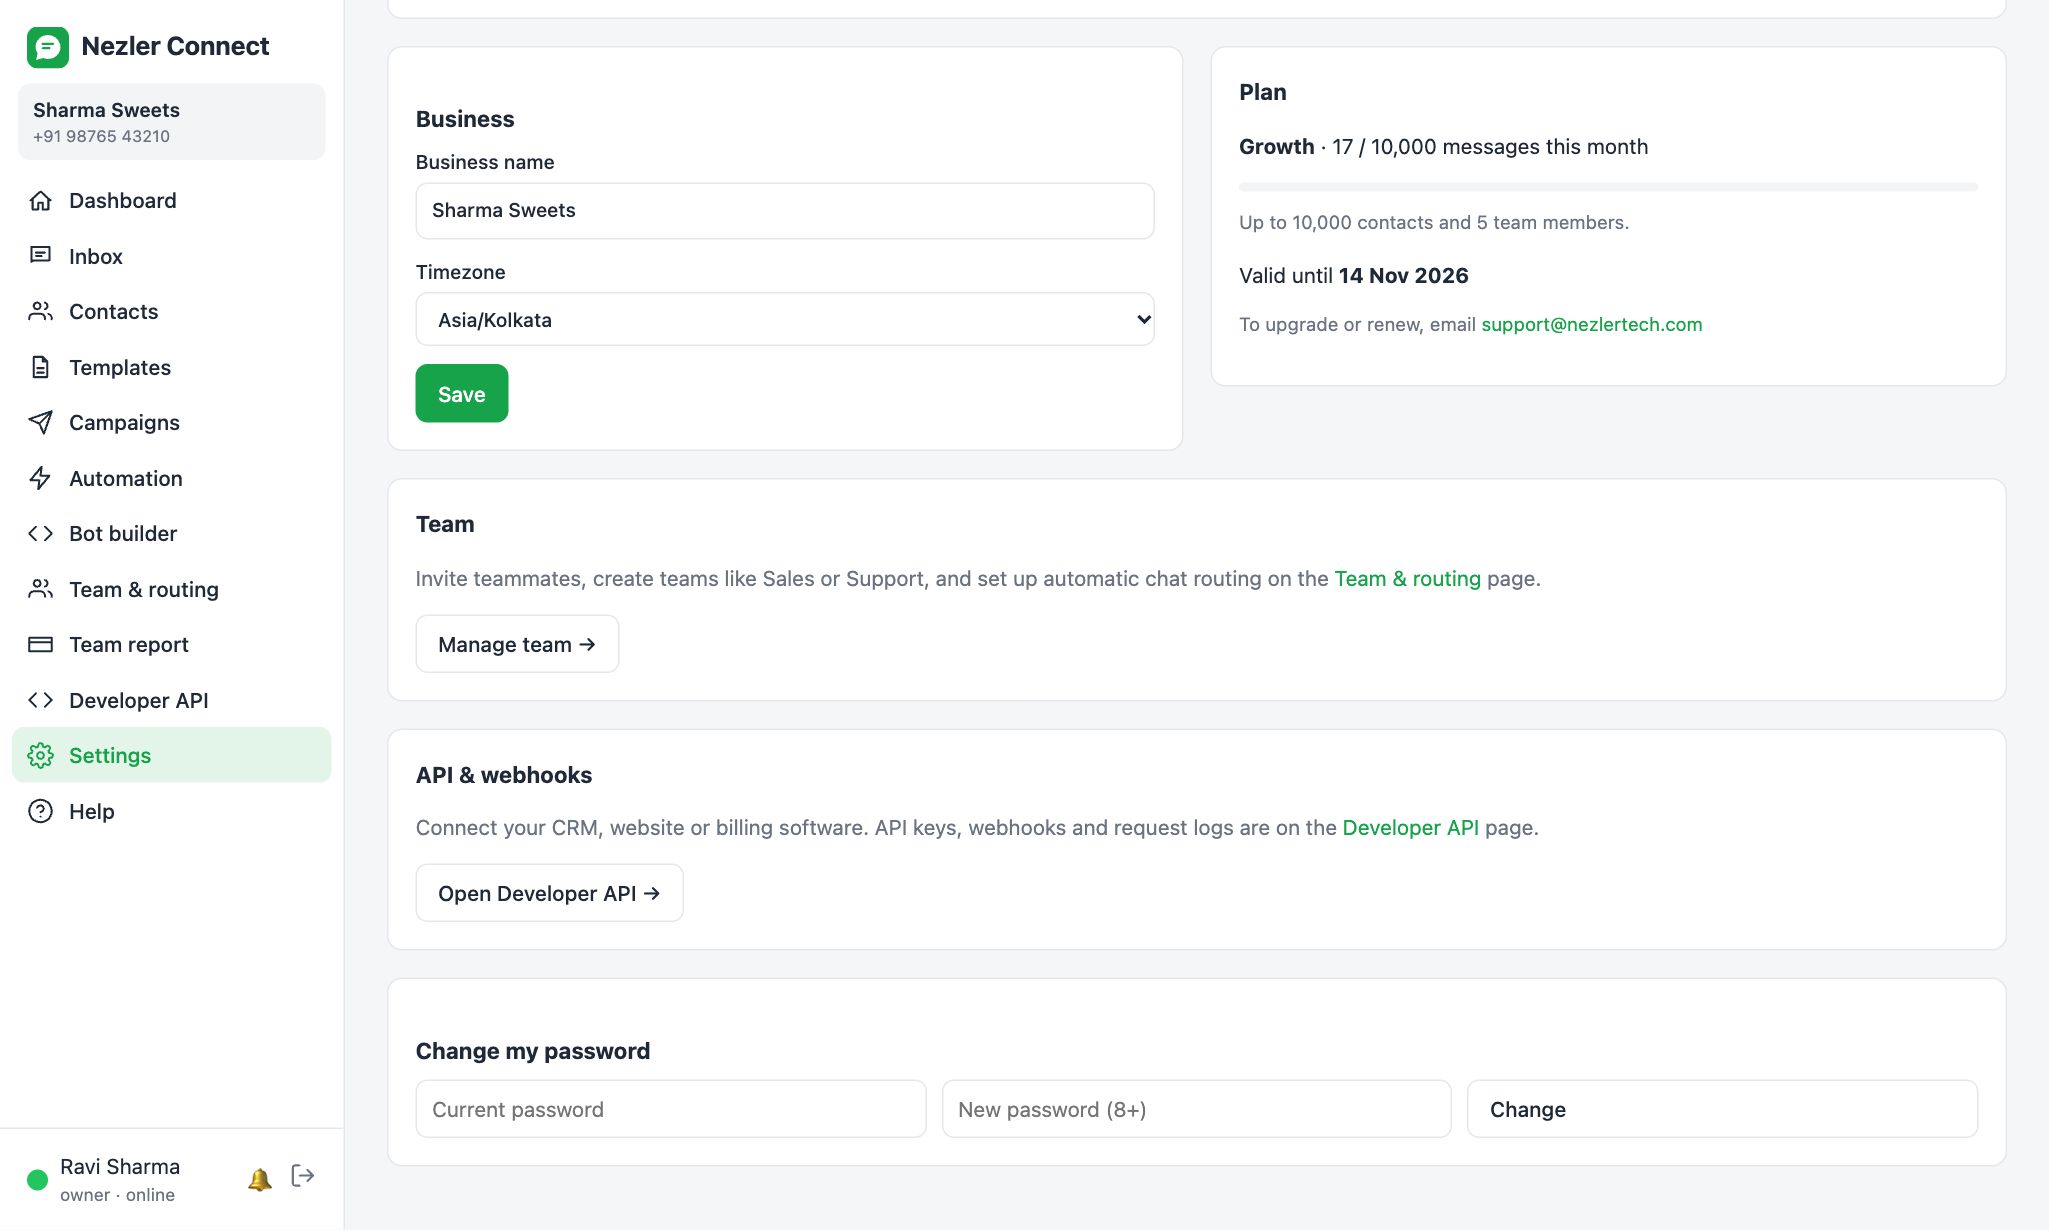Click the Bot builder code brackets icon
The width and height of the screenshot is (2049, 1230).
point(40,534)
